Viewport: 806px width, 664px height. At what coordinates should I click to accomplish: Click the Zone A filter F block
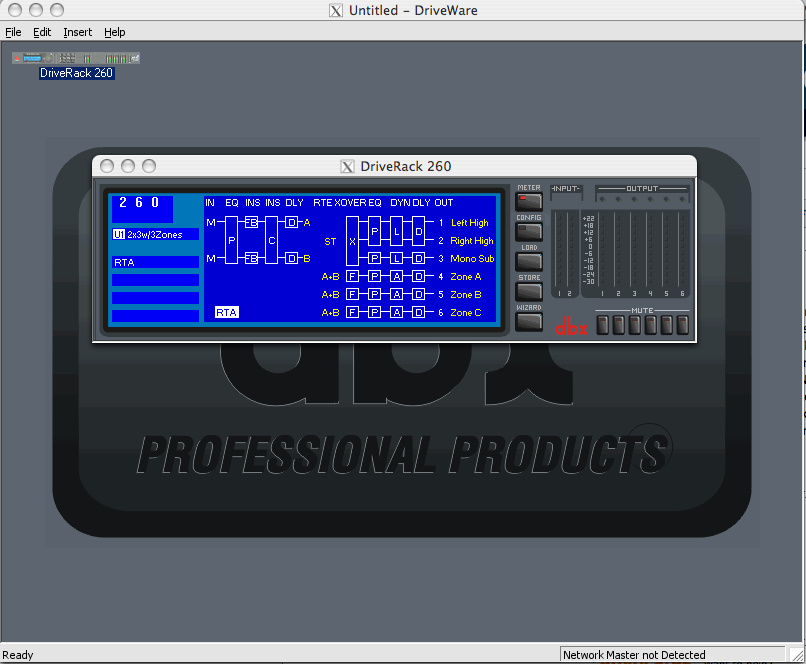352,277
